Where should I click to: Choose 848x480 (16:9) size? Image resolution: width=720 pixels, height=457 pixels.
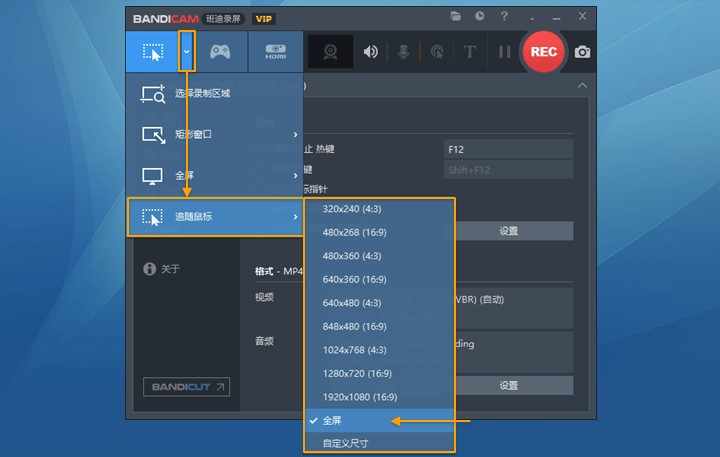379,327
